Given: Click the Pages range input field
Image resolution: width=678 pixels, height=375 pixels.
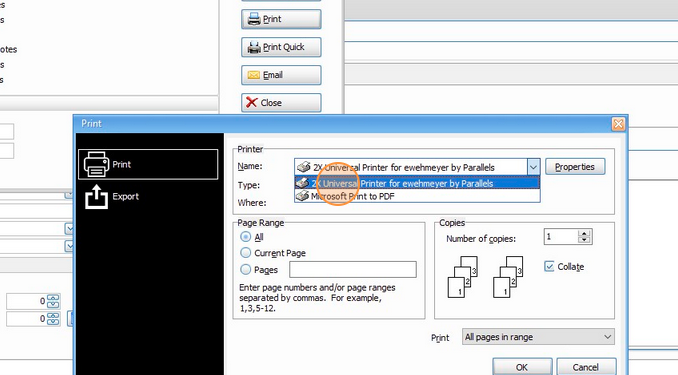Looking at the screenshot, I should point(353,269).
